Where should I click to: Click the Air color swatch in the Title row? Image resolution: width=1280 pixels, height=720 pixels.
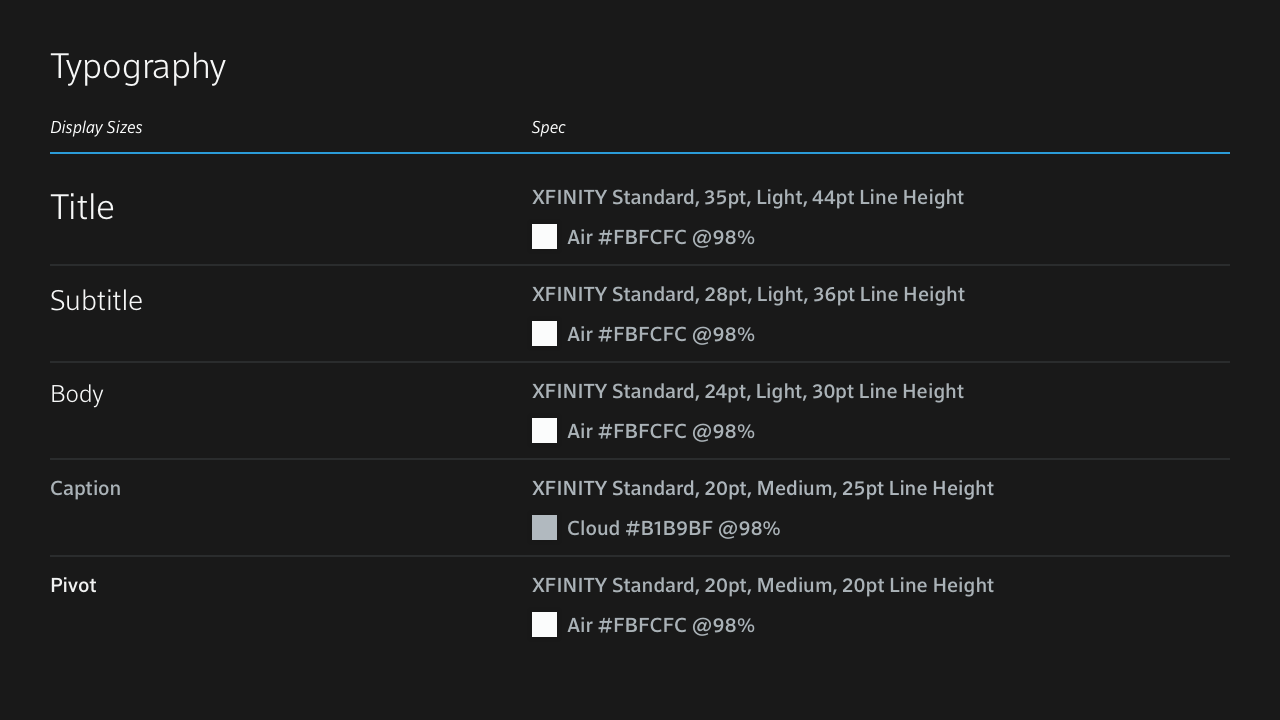(544, 237)
